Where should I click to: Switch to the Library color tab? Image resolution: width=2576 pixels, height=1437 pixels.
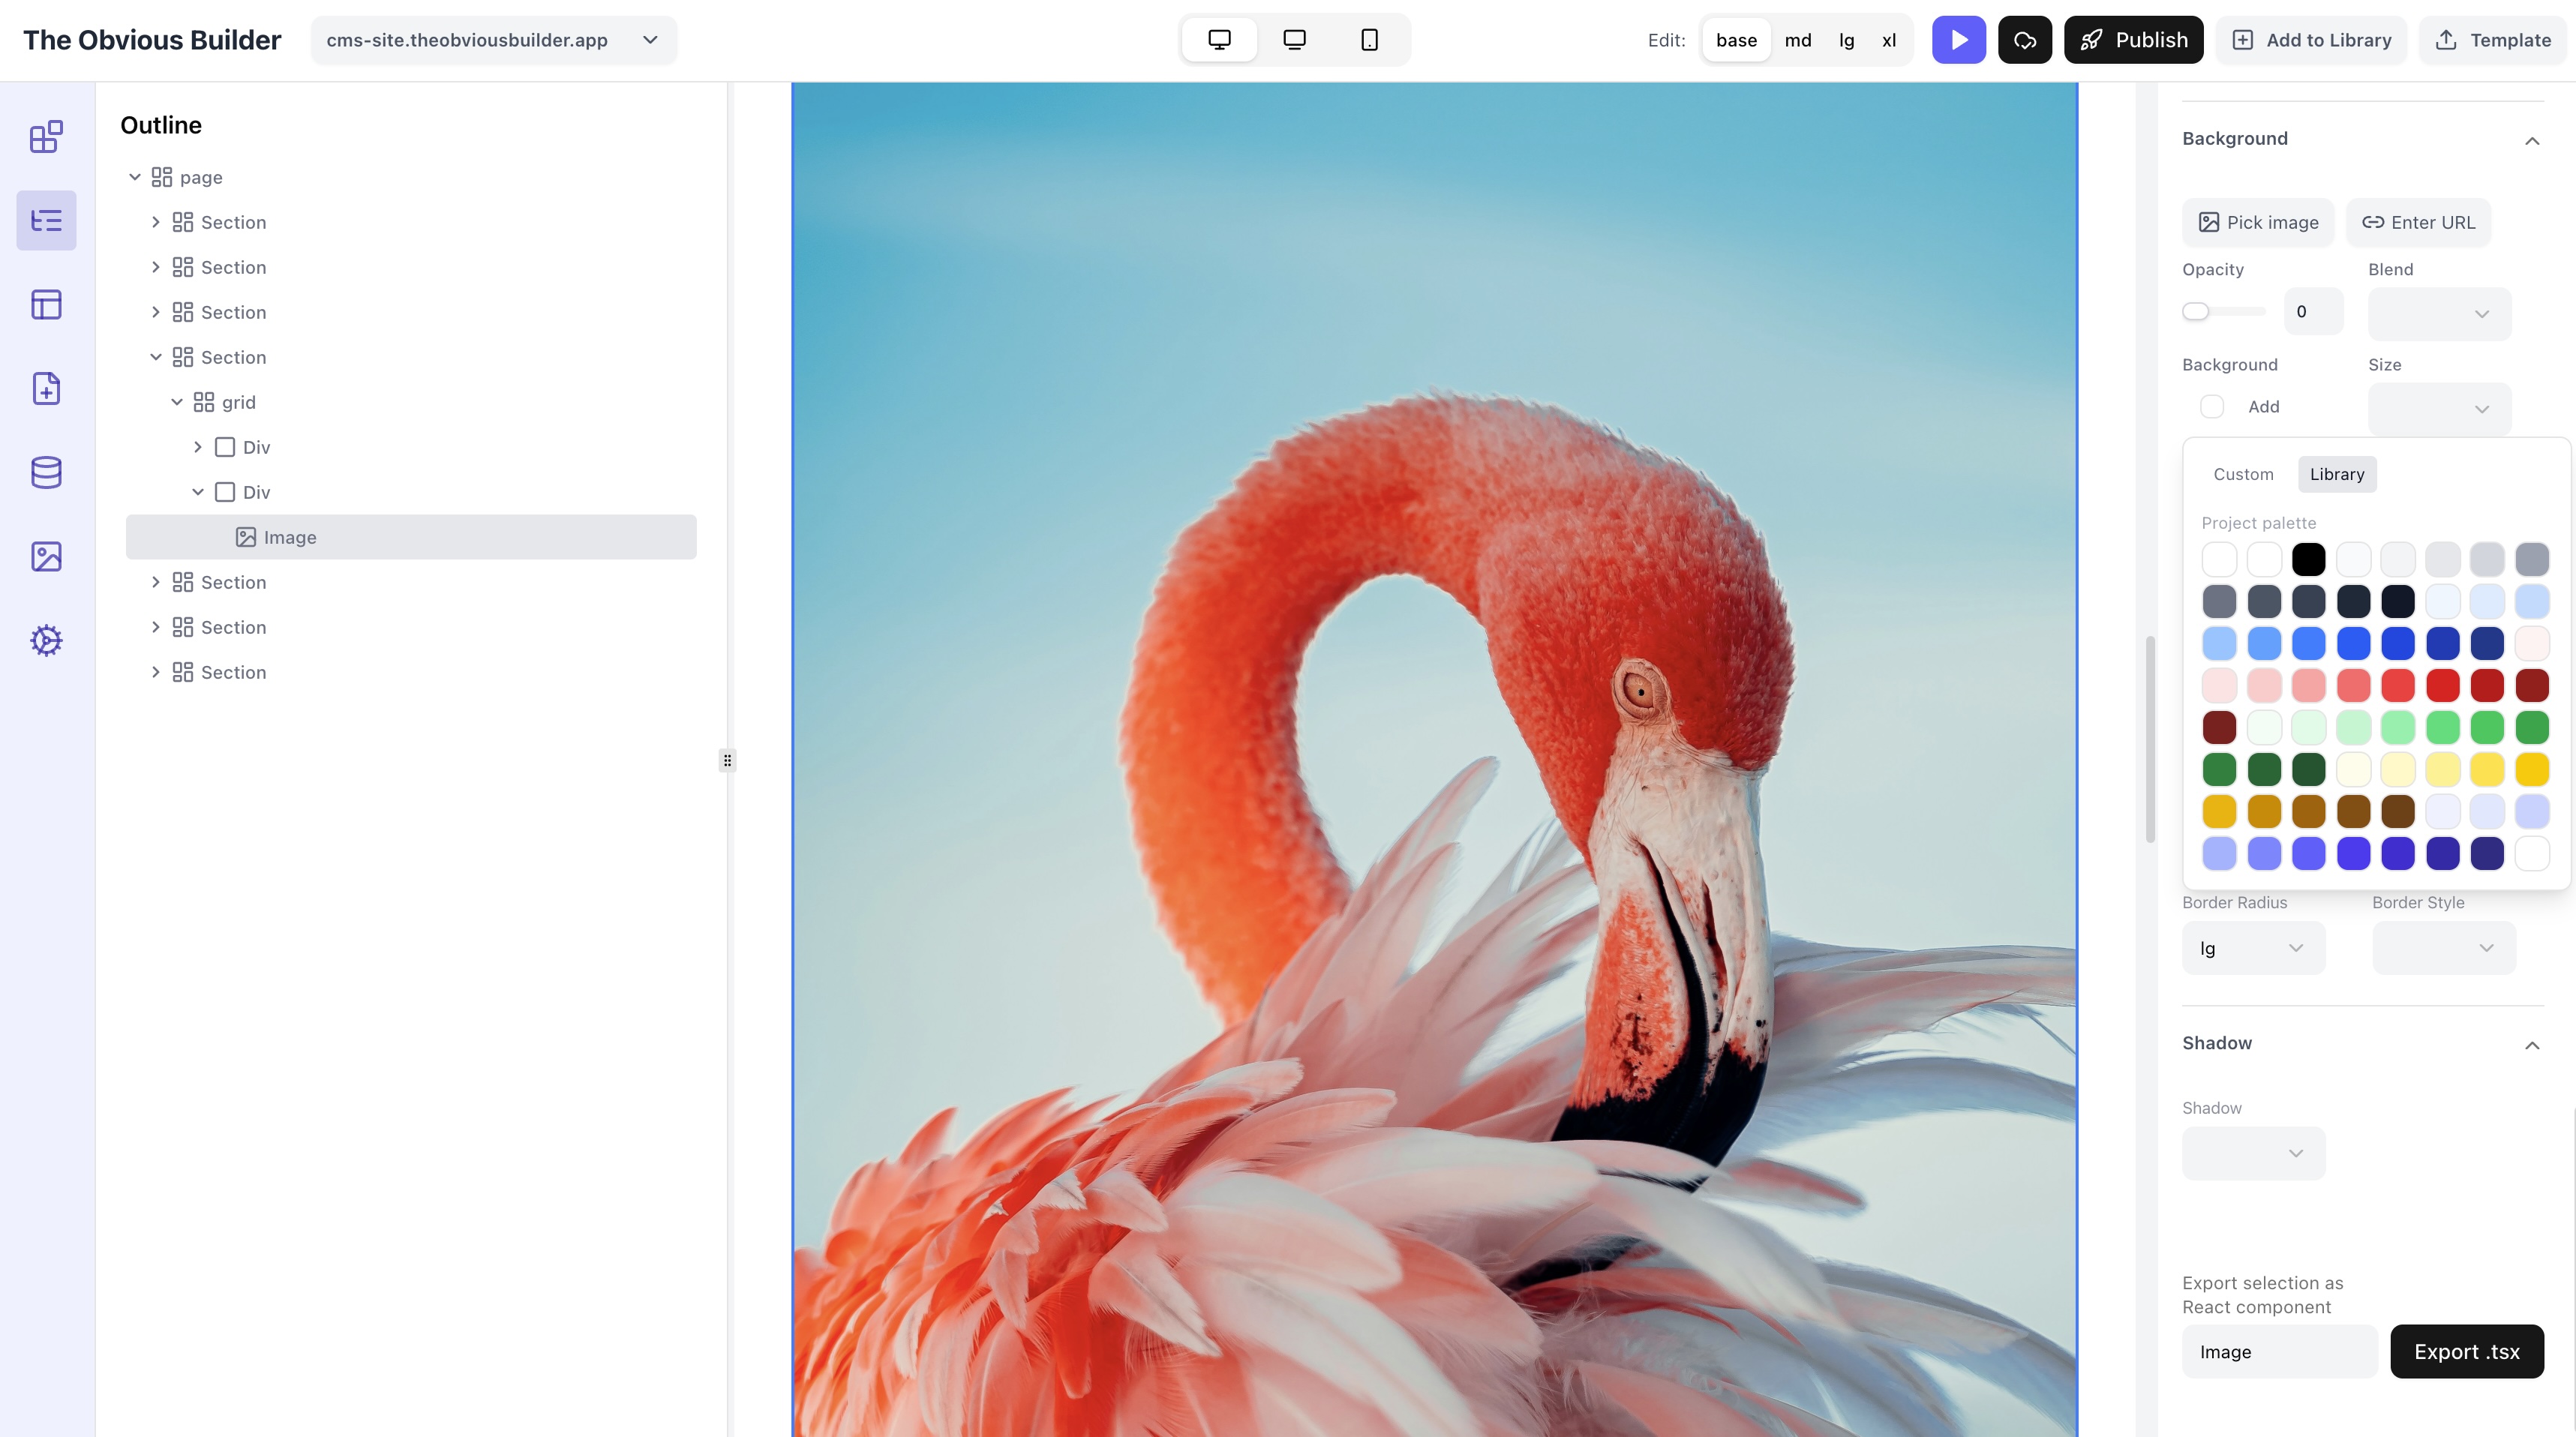click(2336, 474)
